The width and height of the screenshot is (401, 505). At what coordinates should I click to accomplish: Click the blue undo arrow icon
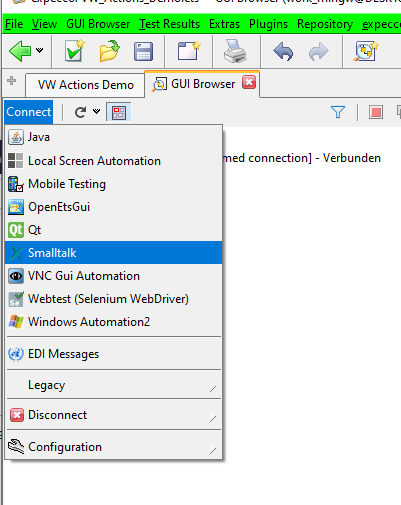click(283, 51)
